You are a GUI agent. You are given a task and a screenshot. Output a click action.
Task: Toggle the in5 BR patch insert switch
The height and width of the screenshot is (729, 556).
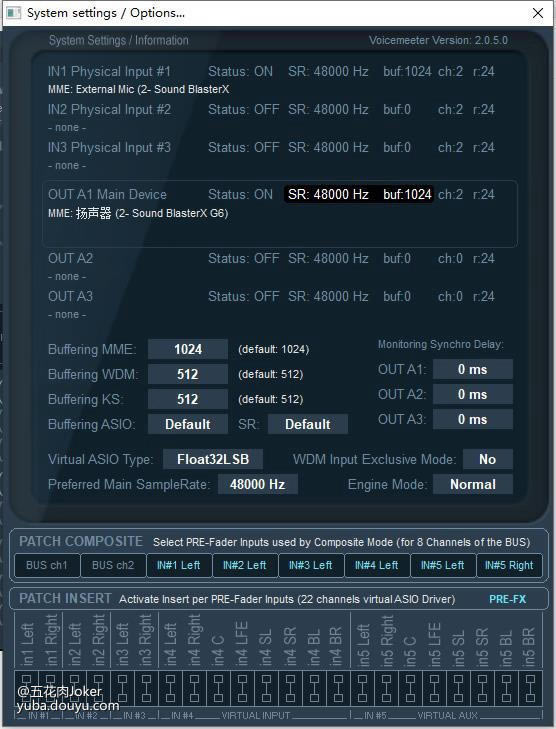[530, 688]
